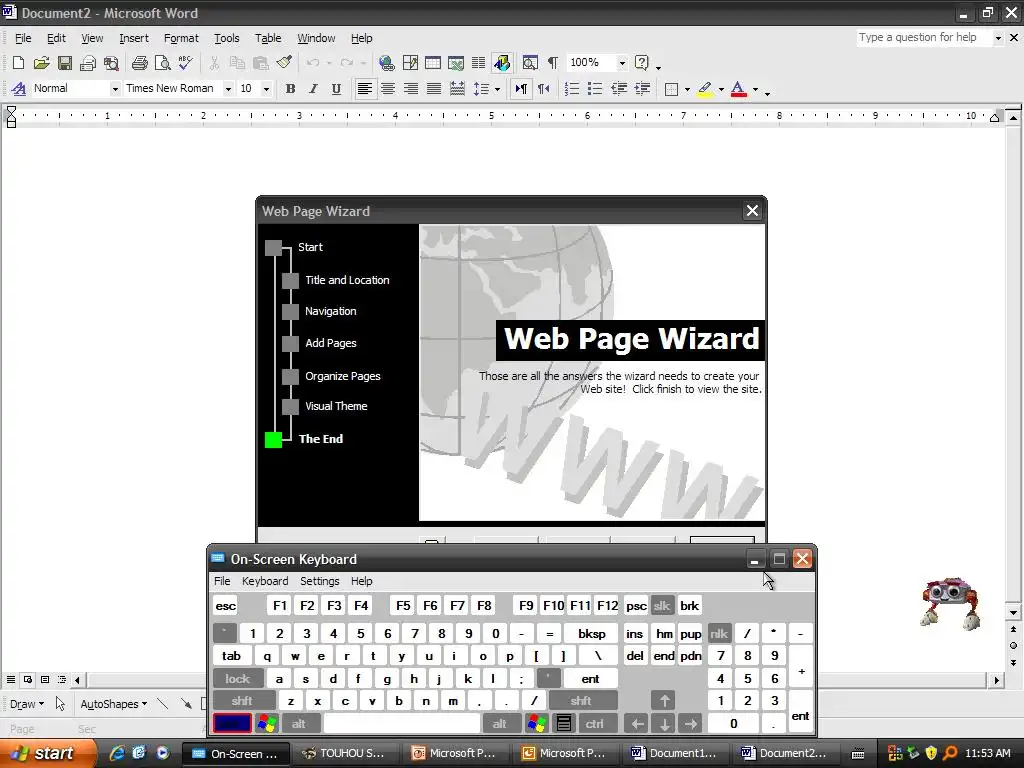This screenshot has height=768, width=1024.
Task: Toggle Bold formatting
Action: [x=290, y=89]
